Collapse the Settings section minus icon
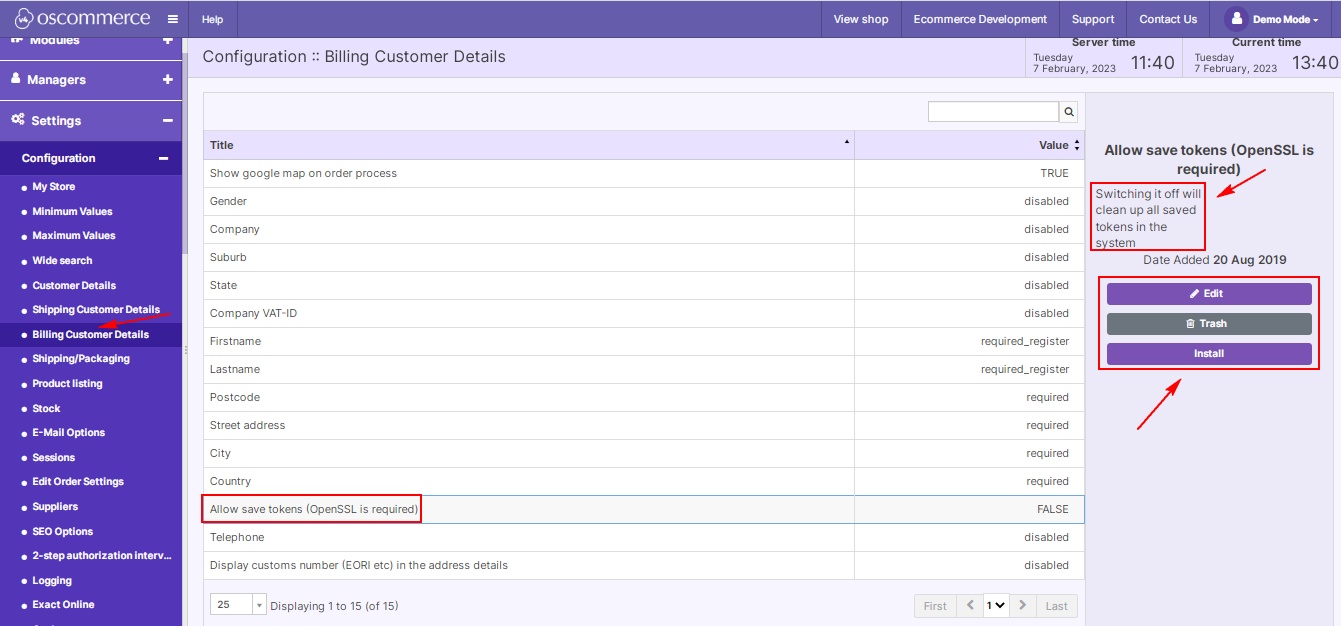Viewport: 1341px width, 626px height. [167, 120]
